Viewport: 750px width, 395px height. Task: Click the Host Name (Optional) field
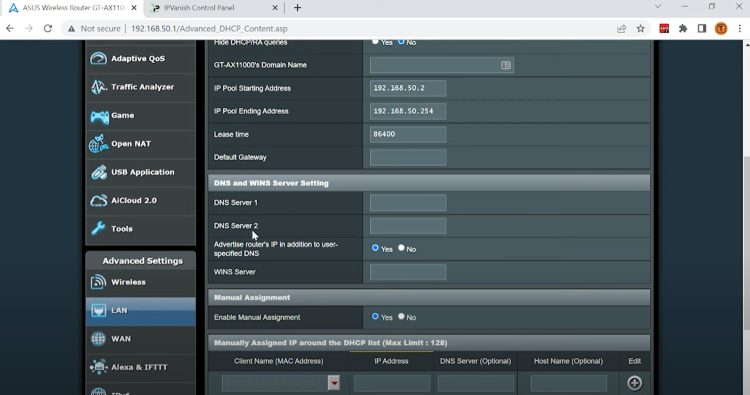(x=569, y=383)
